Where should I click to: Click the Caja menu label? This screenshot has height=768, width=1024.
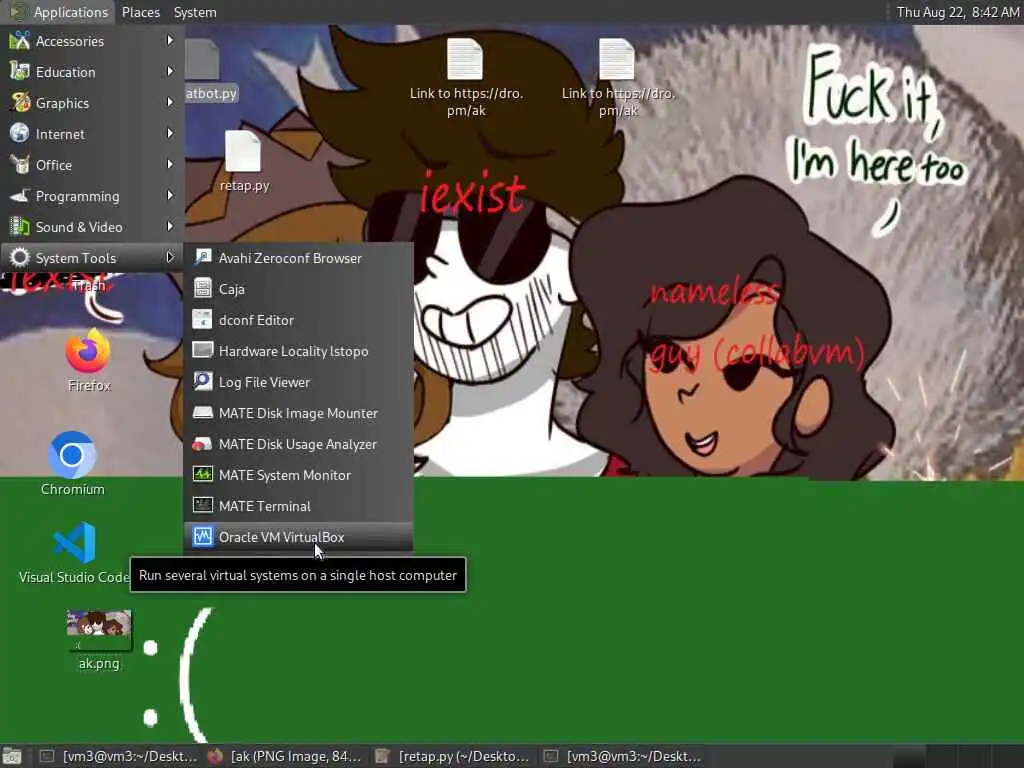[x=232, y=289]
